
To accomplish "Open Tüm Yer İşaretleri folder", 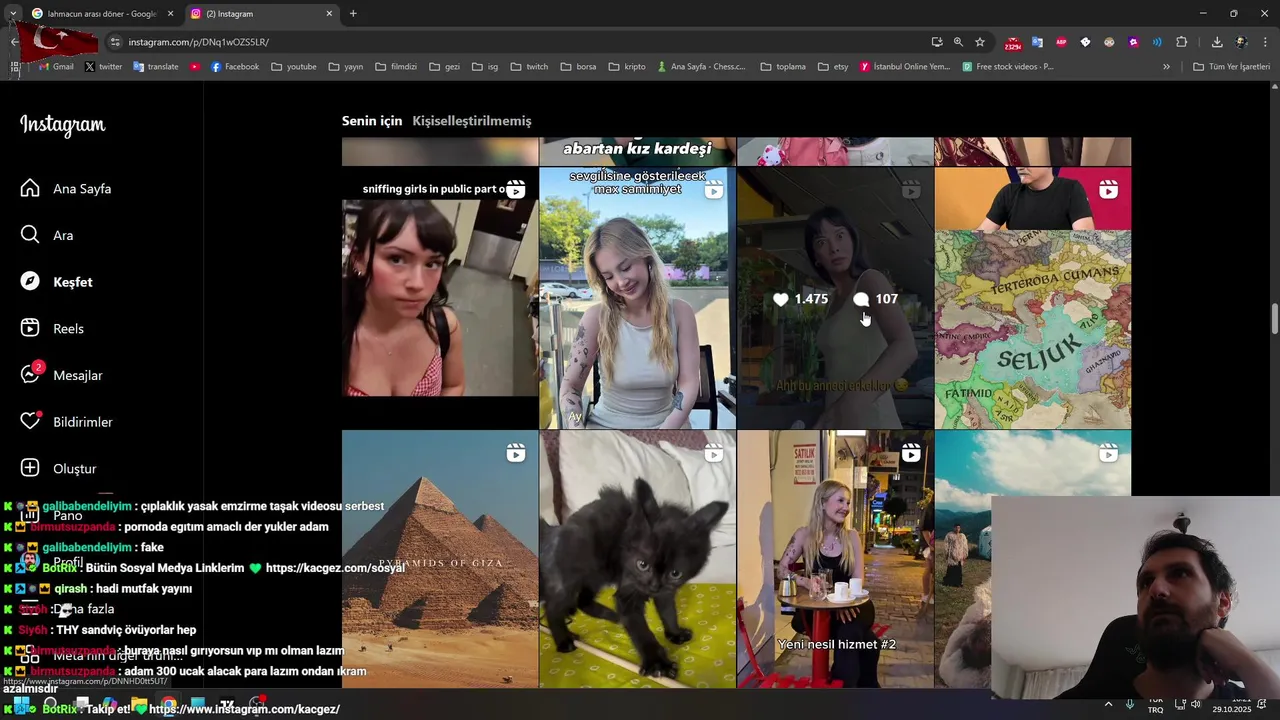I will click(x=1232, y=67).
